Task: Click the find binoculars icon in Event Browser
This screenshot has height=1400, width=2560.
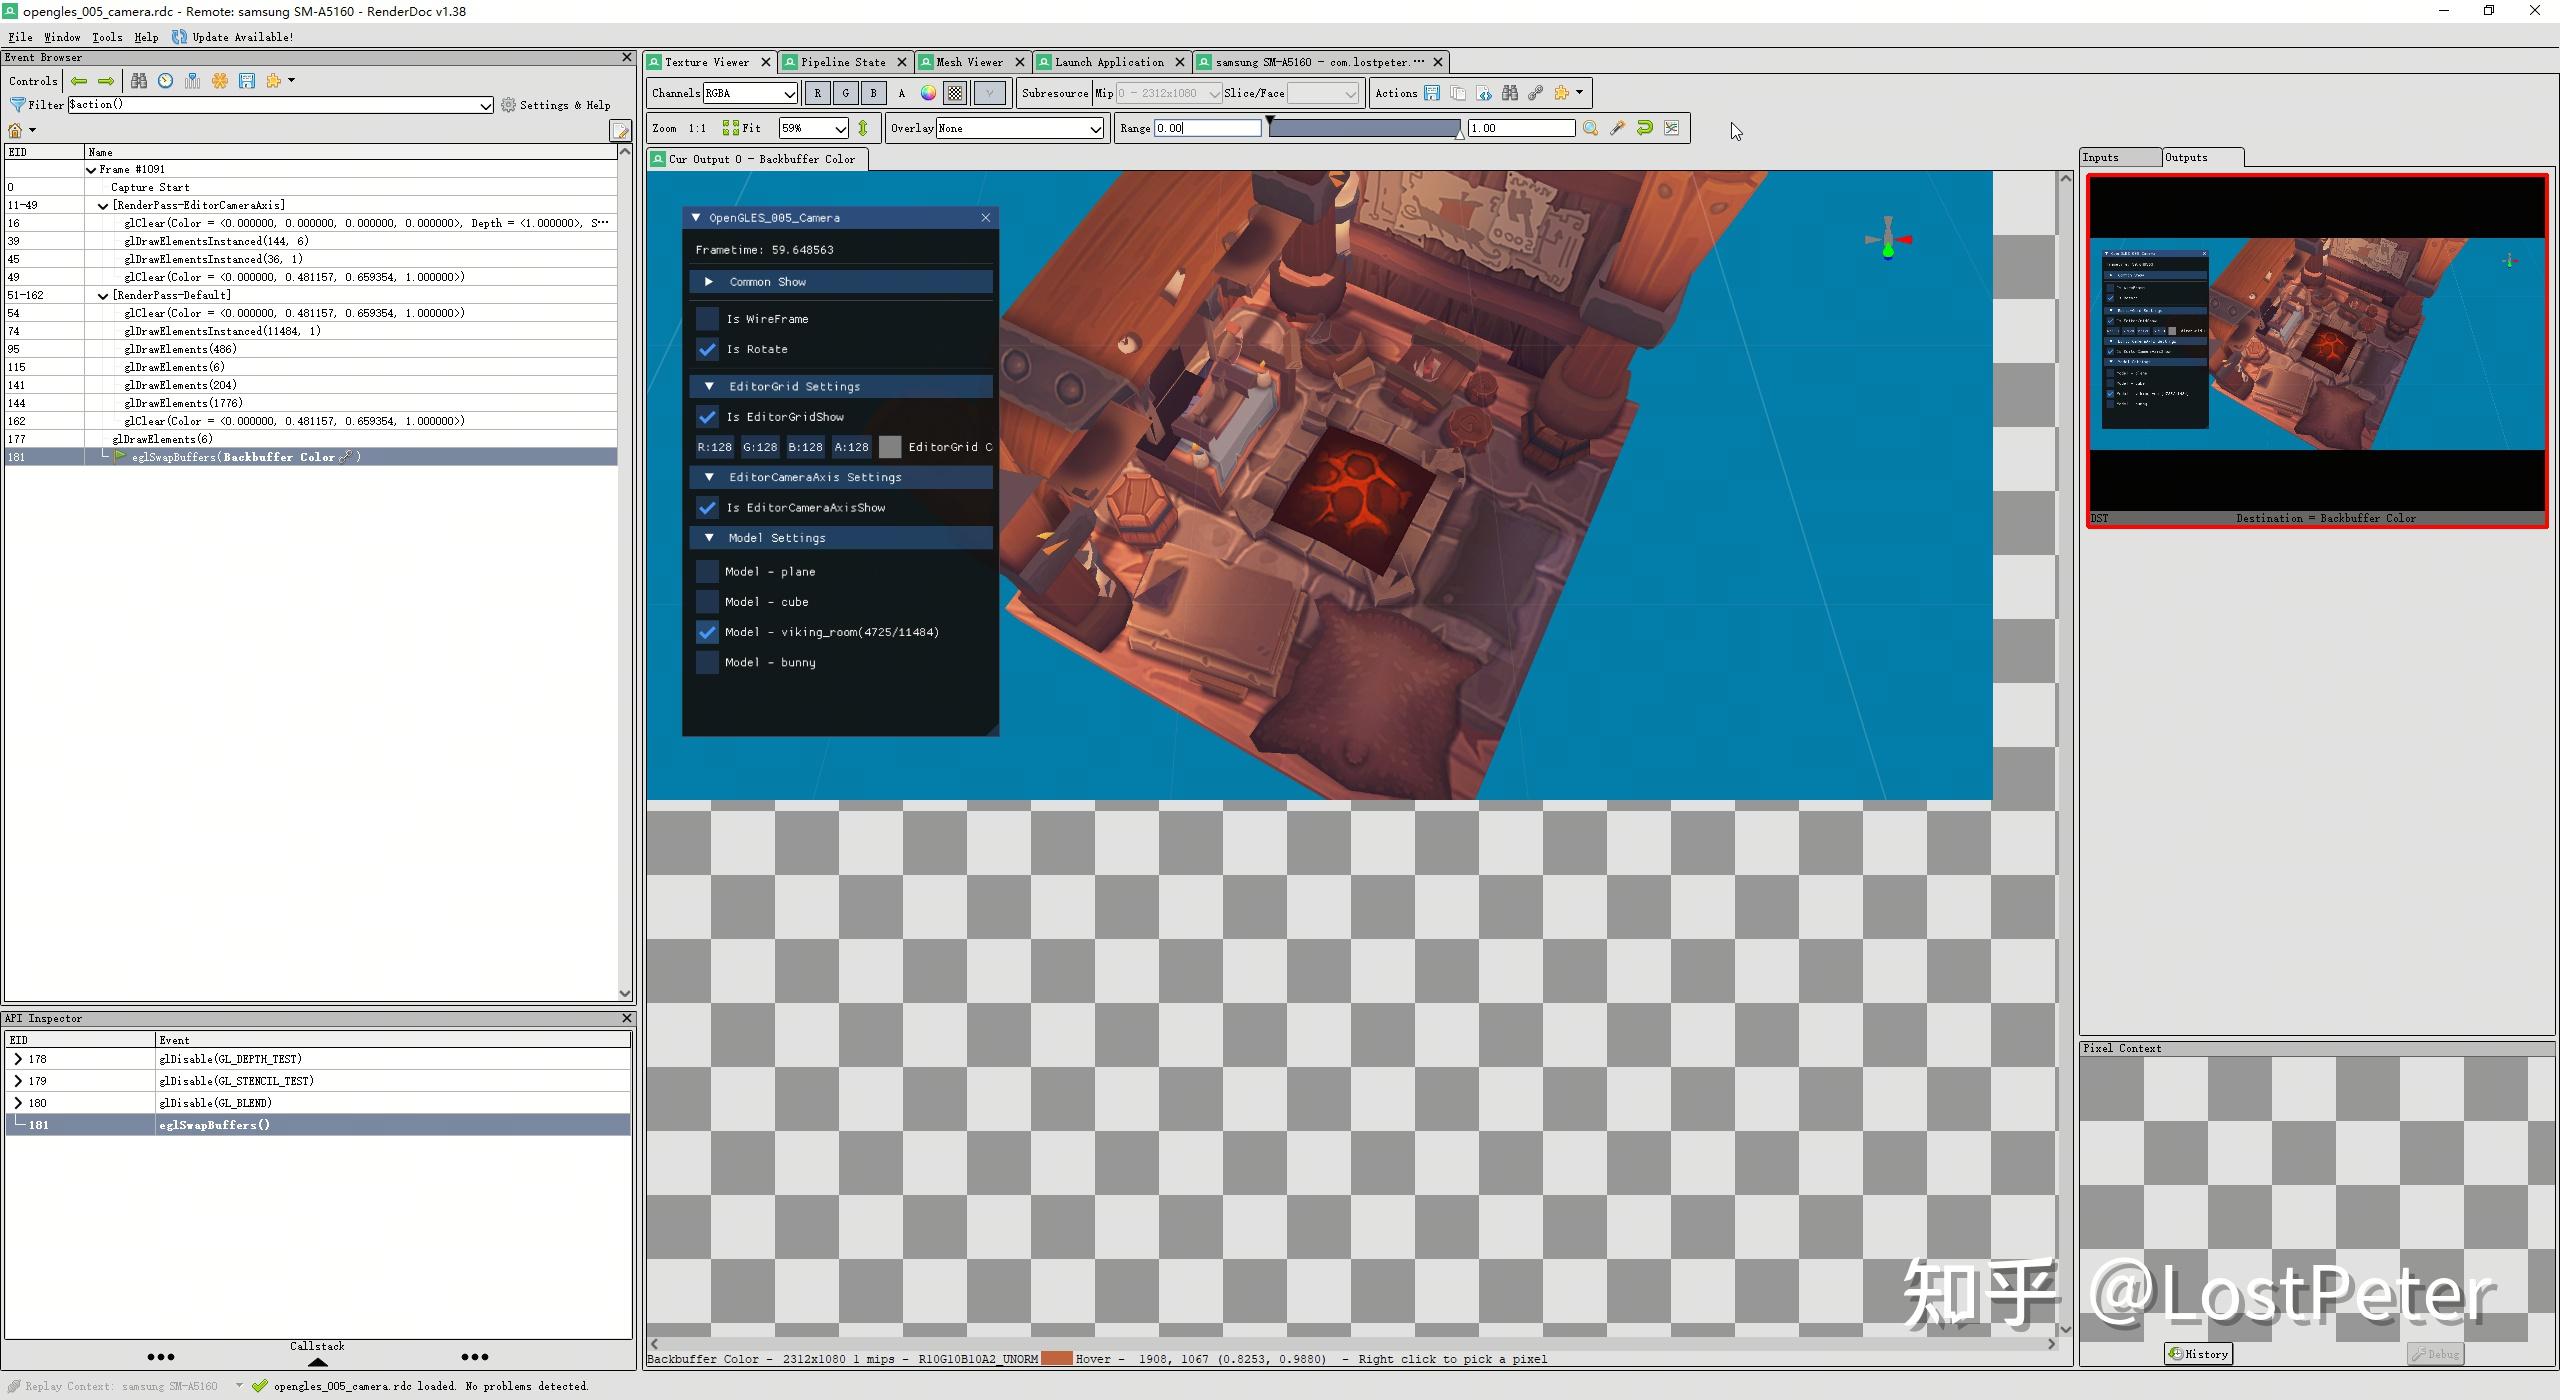Action: point(139,81)
